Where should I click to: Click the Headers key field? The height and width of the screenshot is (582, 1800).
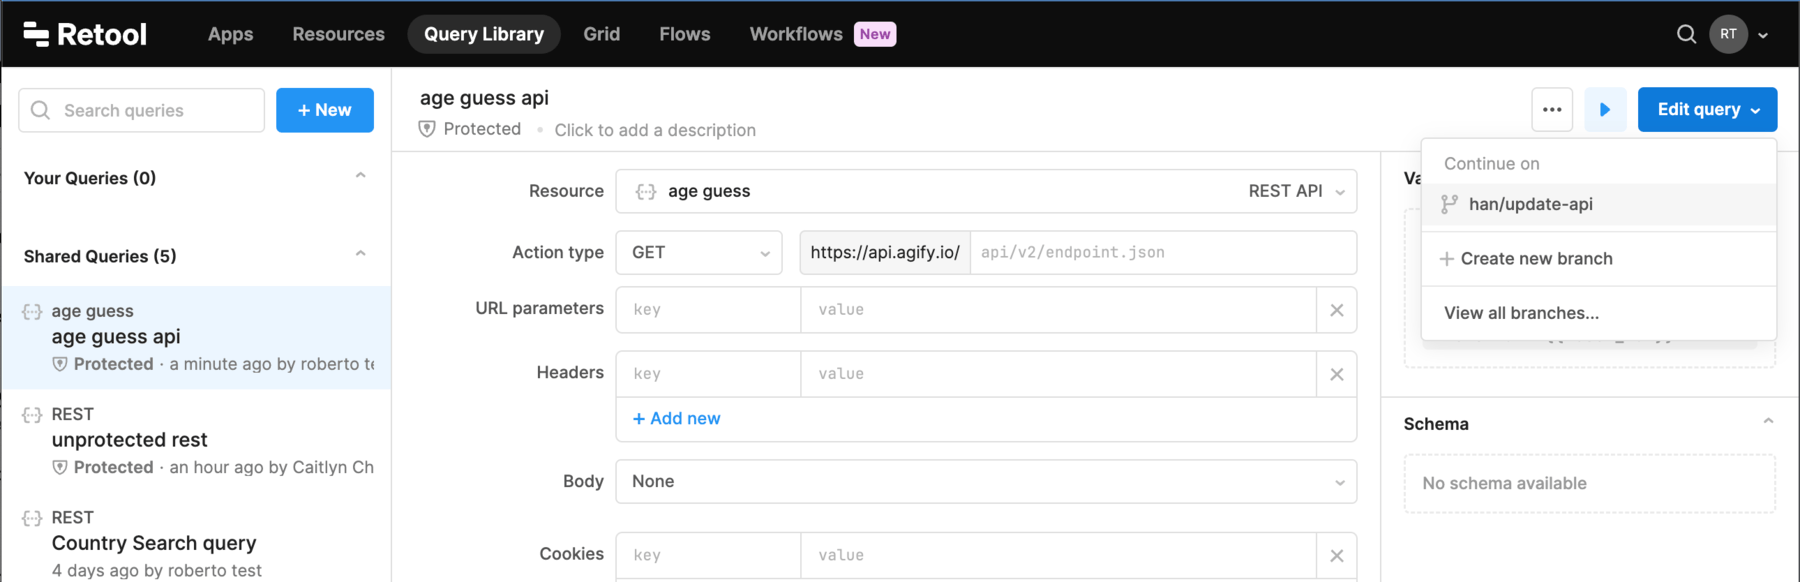[708, 374]
